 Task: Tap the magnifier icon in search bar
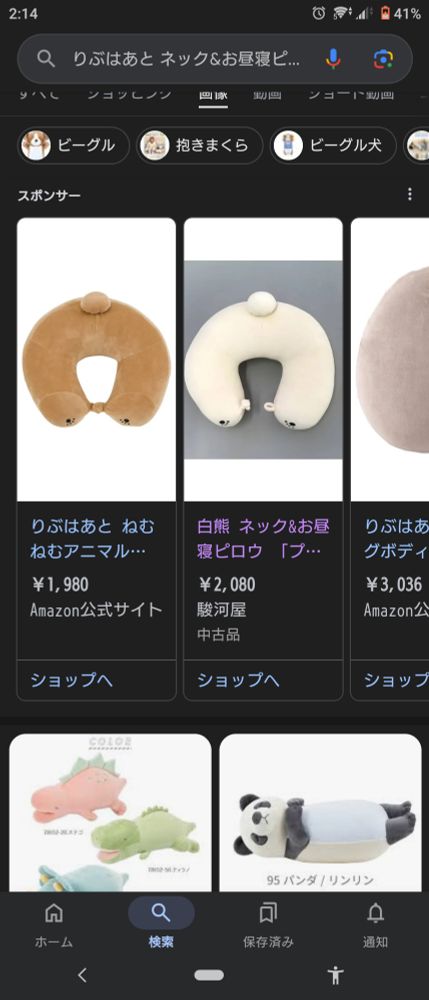coord(45,59)
